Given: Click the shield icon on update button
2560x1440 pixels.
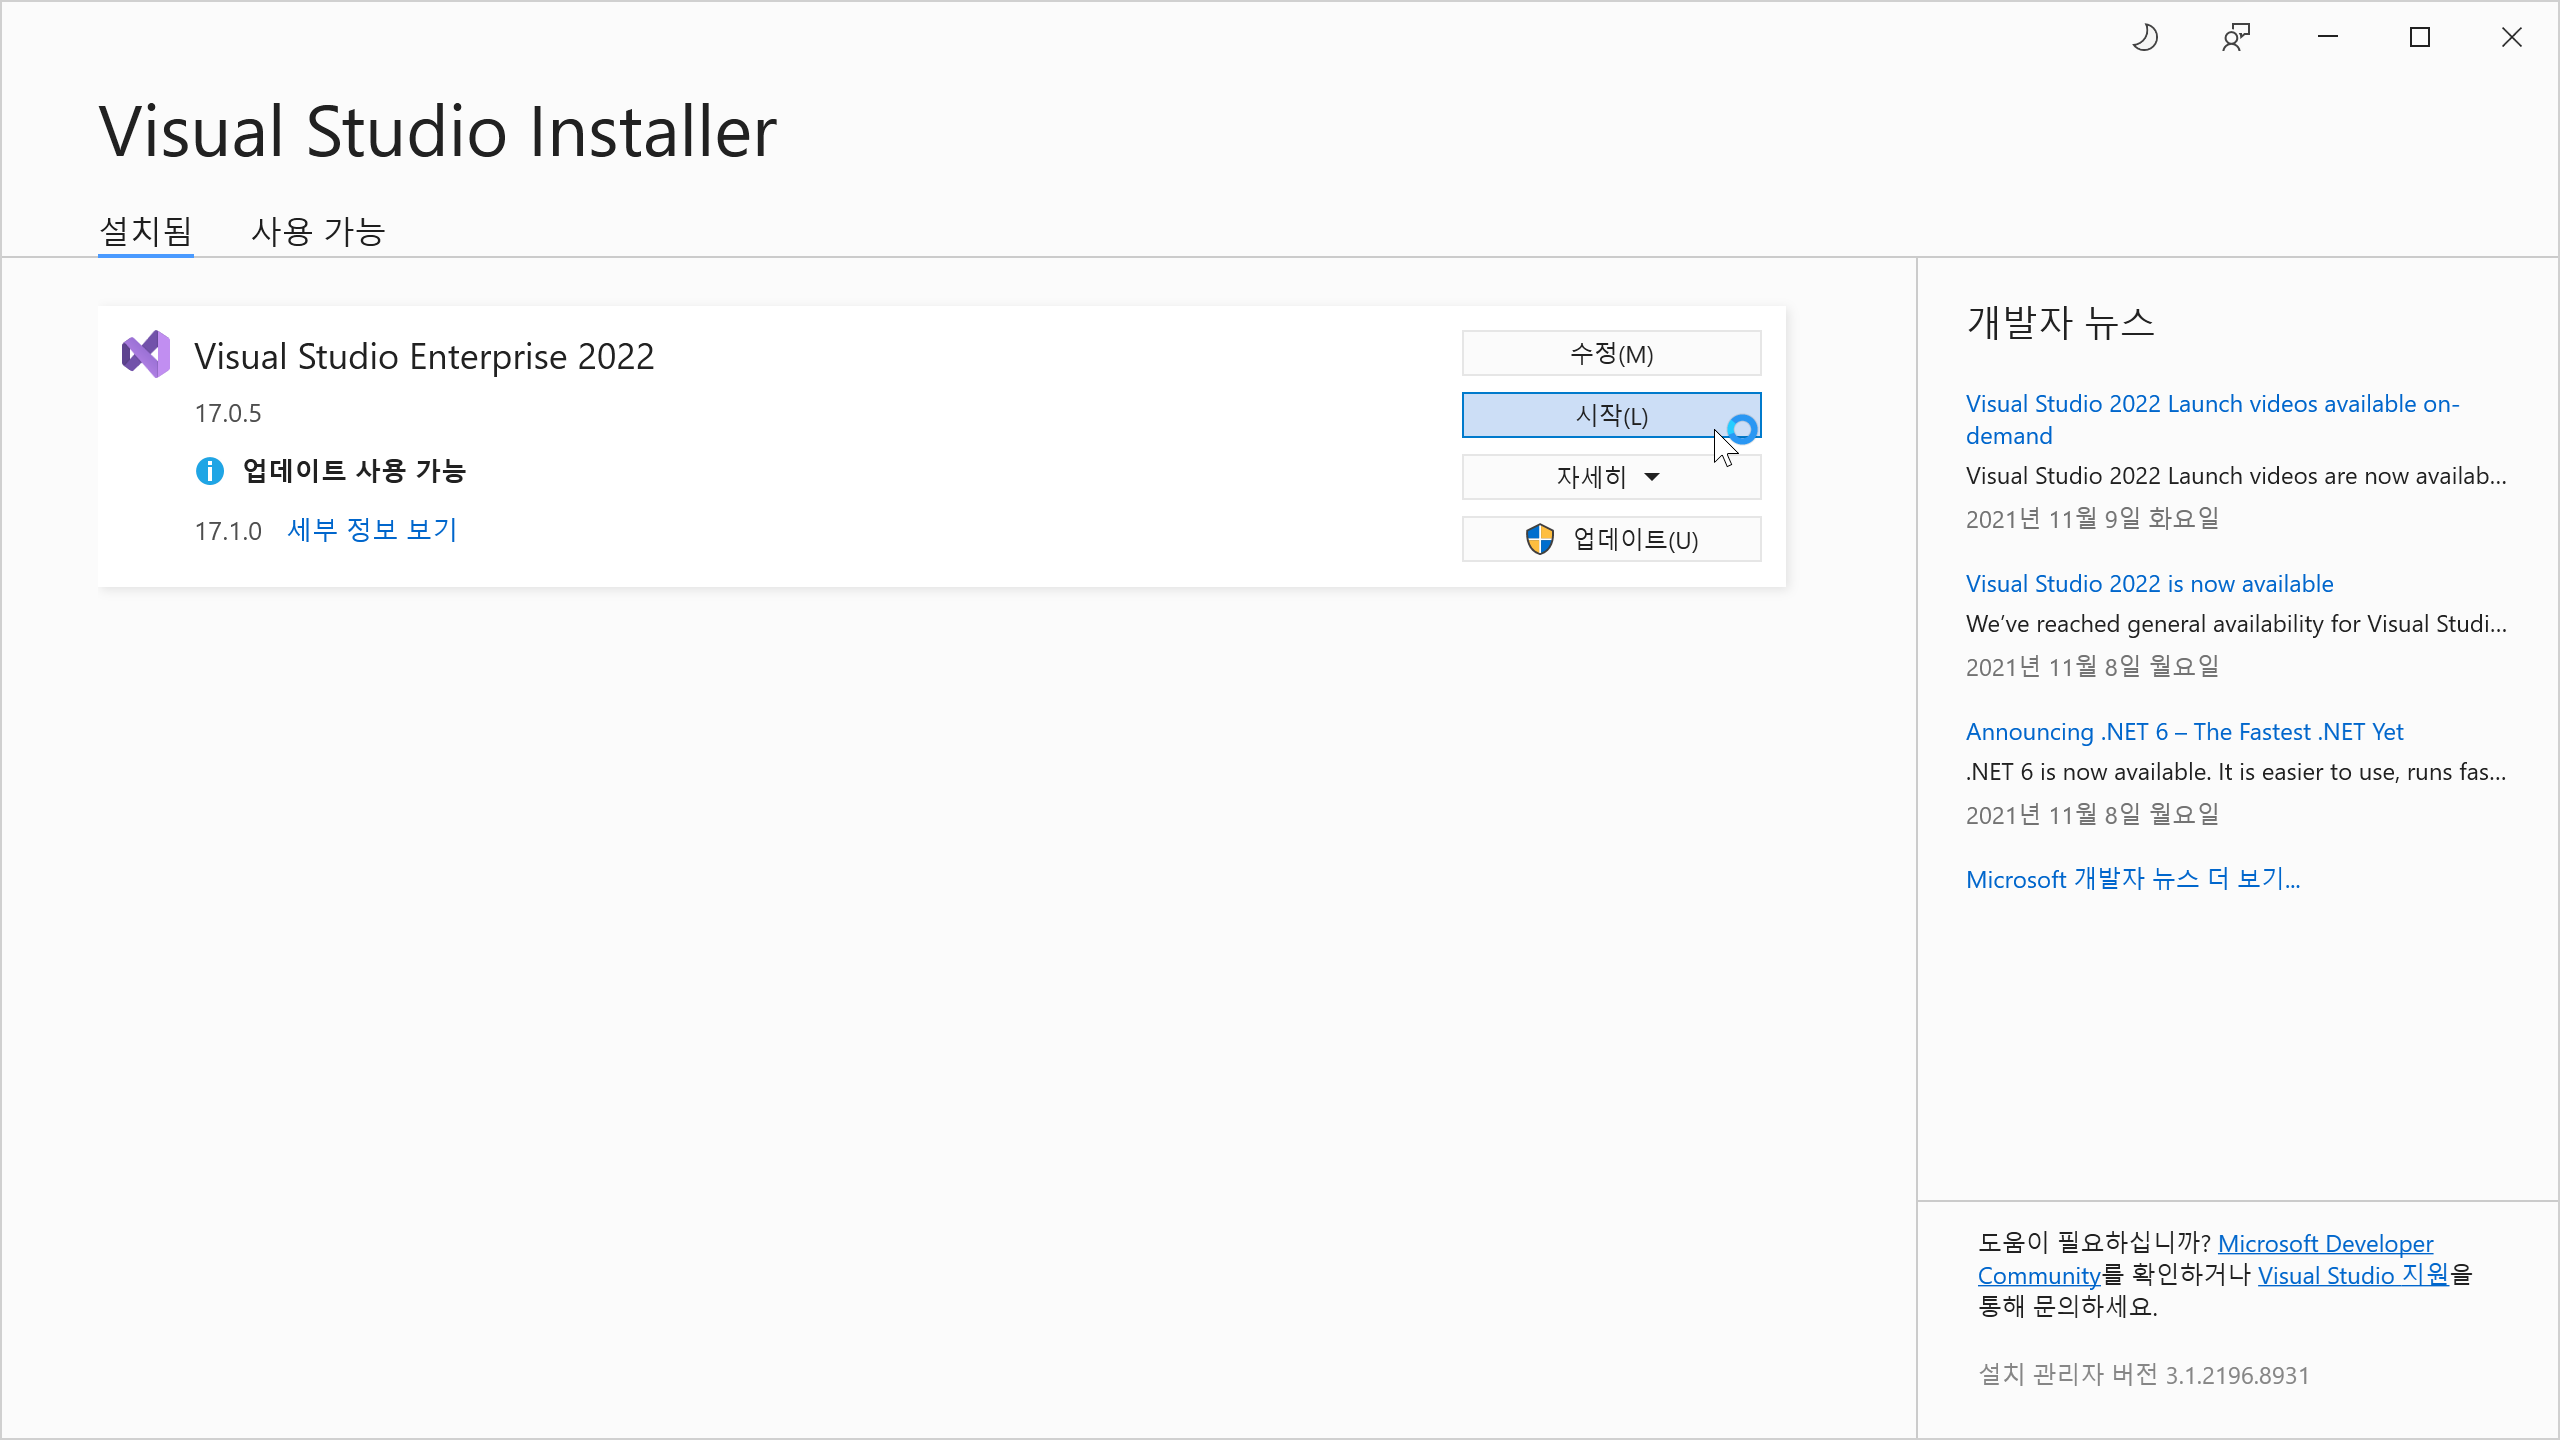Looking at the screenshot, I should point(1540,540).
